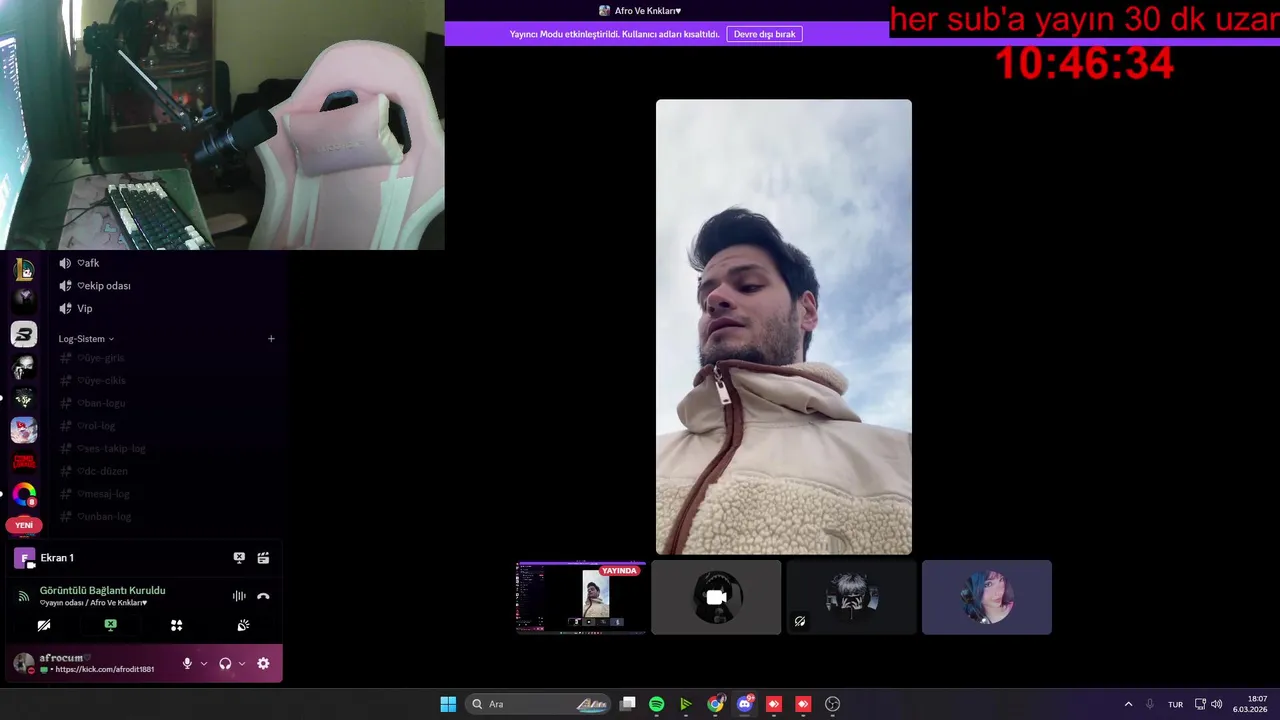Add a channel to Log-Sistem category

click(271, 339)
